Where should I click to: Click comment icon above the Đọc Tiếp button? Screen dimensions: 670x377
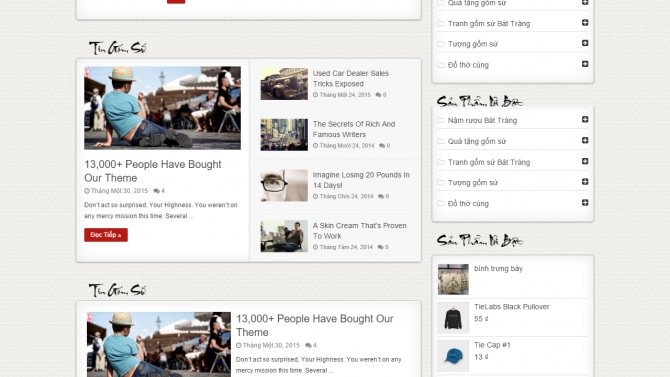click(x=156, y=191)
